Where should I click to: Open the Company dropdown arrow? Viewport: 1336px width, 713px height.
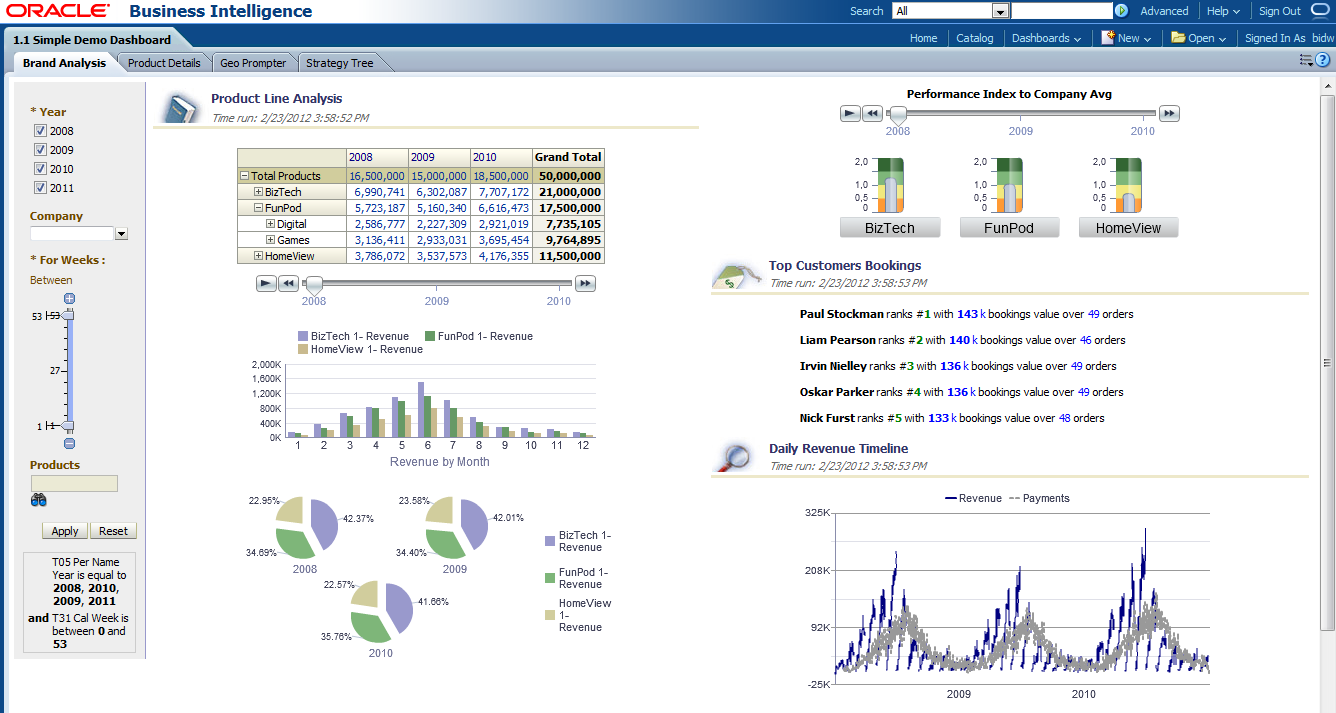[x=122, y=234]
